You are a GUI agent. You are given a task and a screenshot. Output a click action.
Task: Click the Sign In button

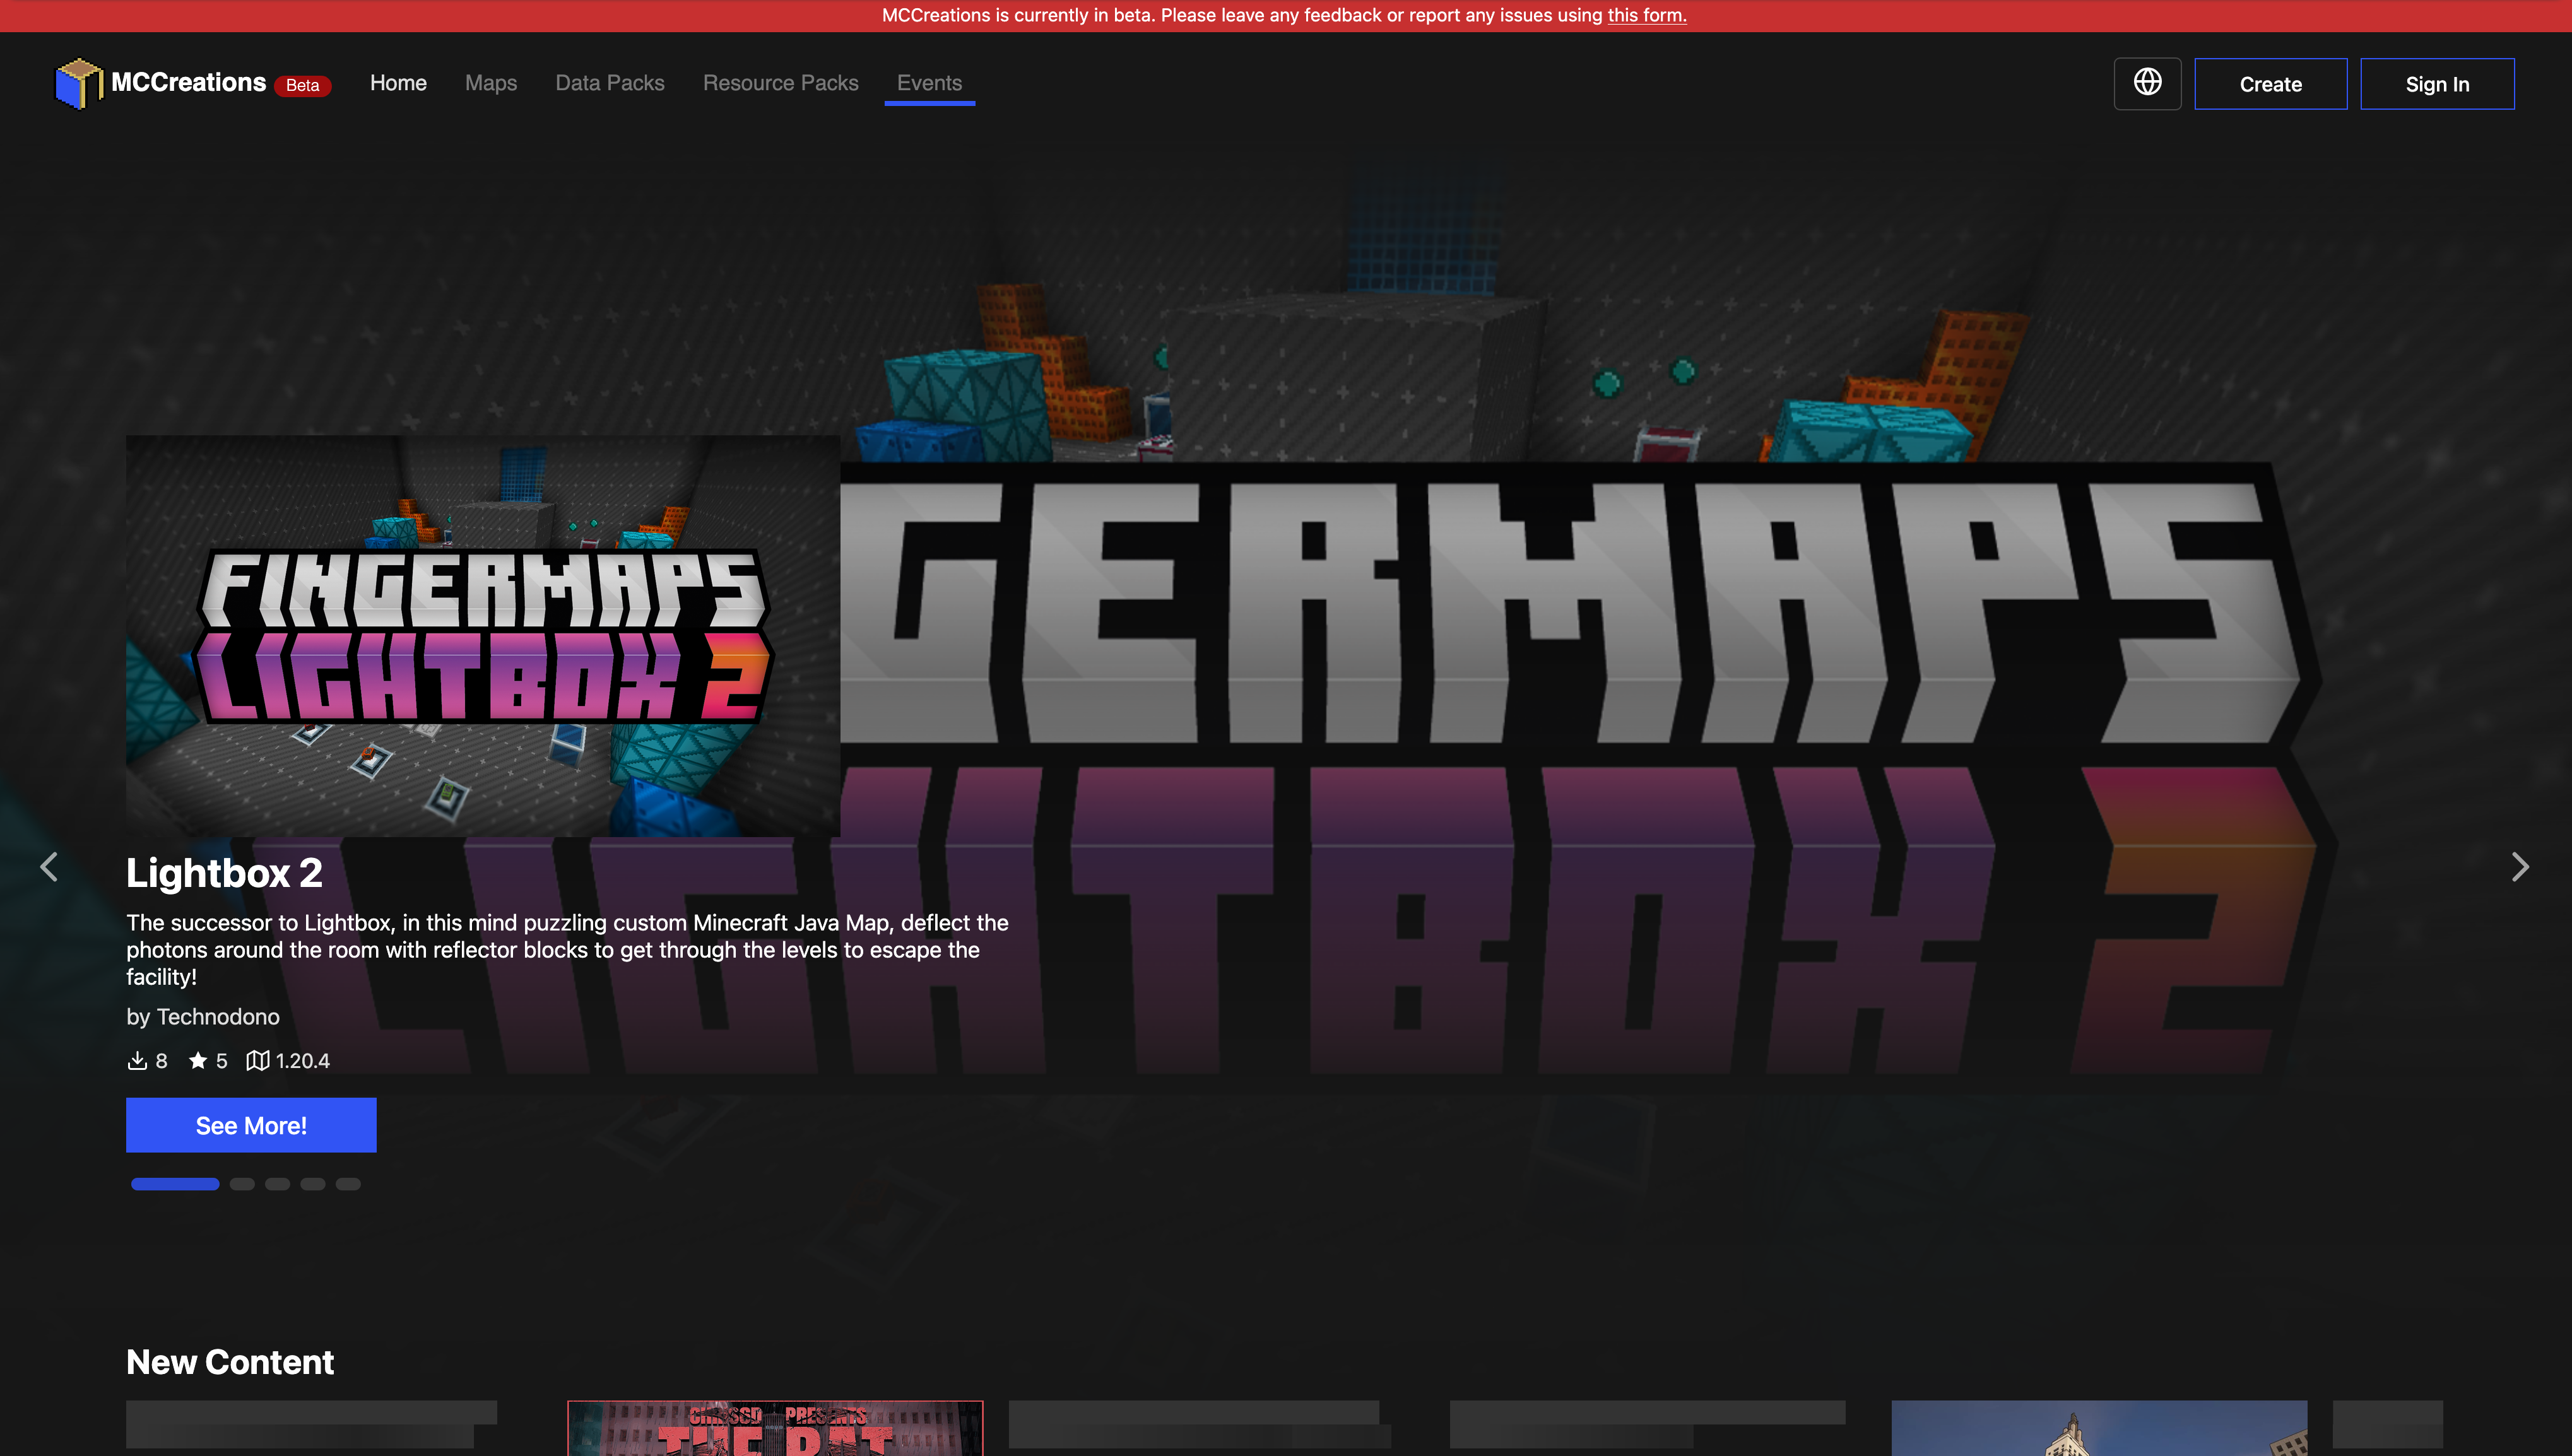[2437, 84]
